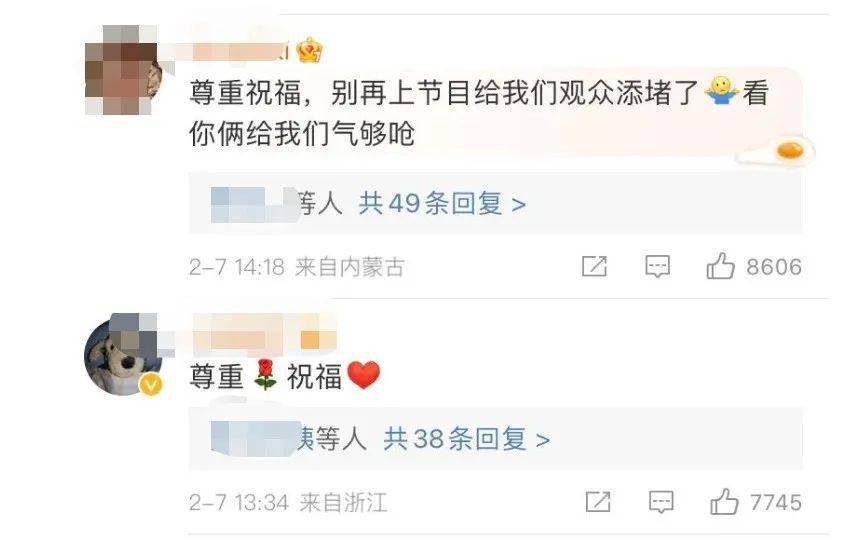Click the yellow V verified badge
The height and width of the screenshot is (540, 844).
pos(151,384)
